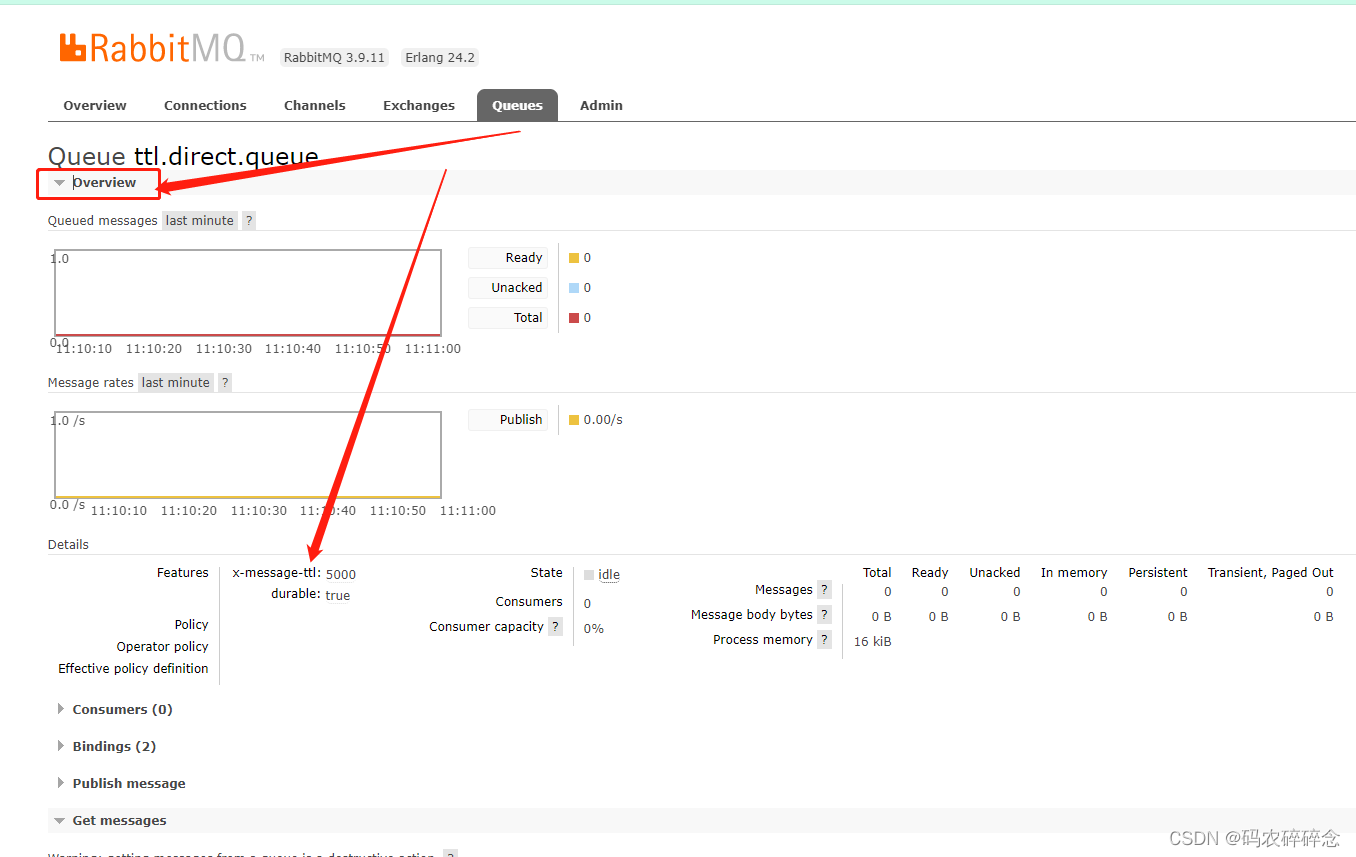Click the Erlang 24.2 version badge

[x=440, y=58]
